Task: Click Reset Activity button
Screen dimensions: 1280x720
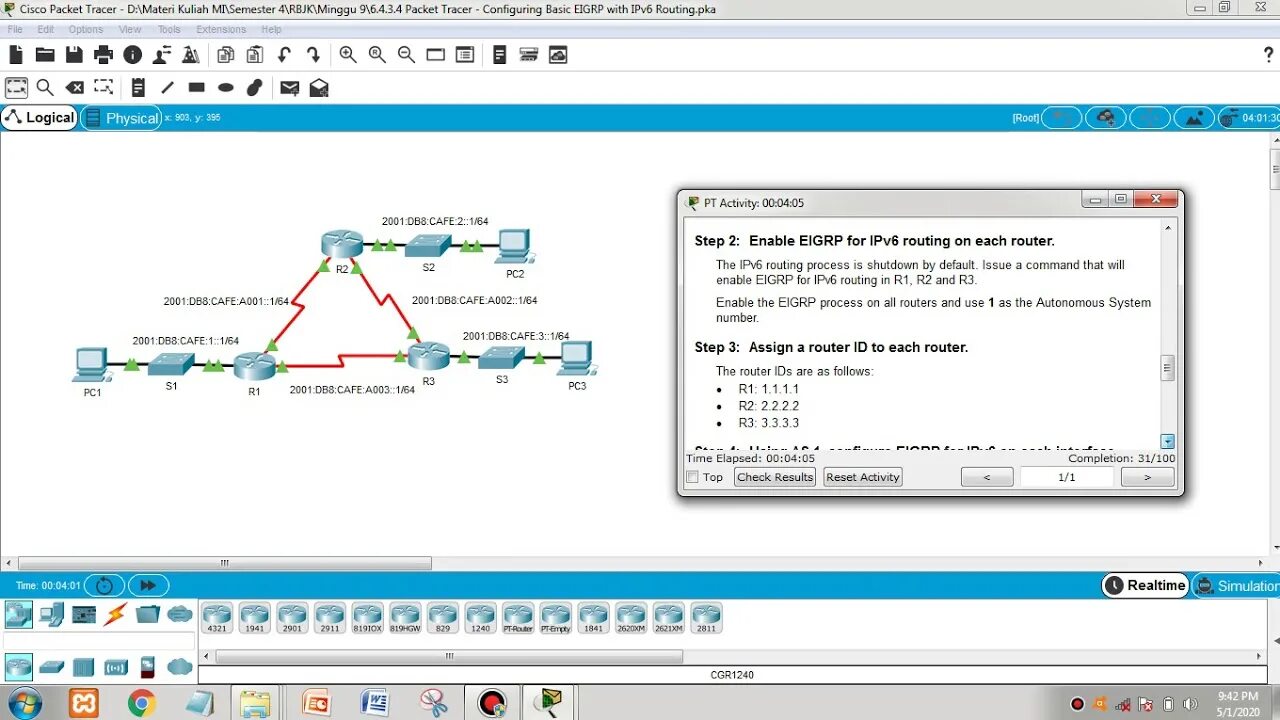Action: pyautogui.click(x=863, y=478)
